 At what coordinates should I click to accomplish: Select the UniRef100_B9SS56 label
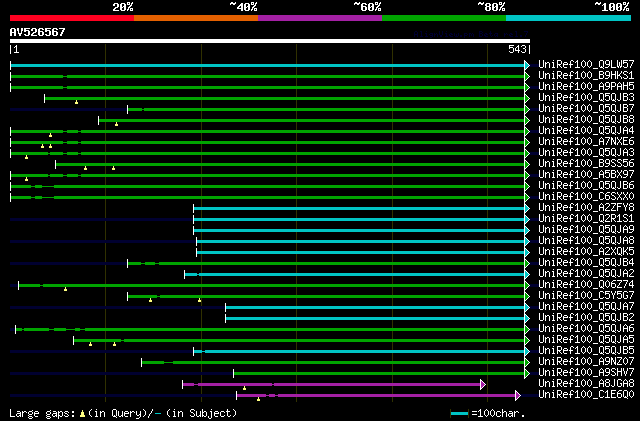click(586, 164)
